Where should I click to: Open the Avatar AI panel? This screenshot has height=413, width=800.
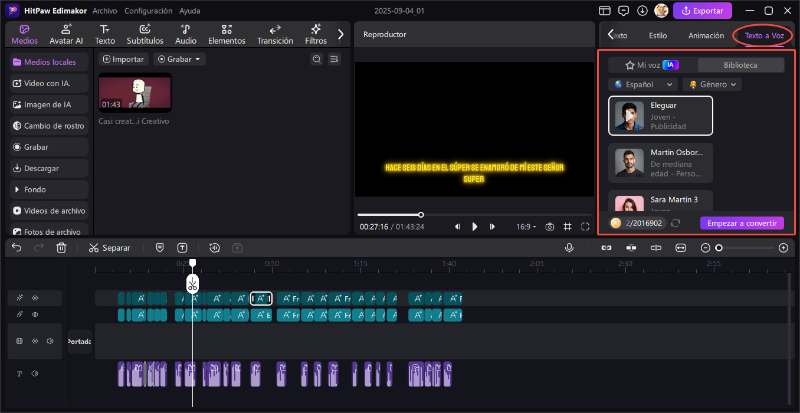(x=66, y=35)
